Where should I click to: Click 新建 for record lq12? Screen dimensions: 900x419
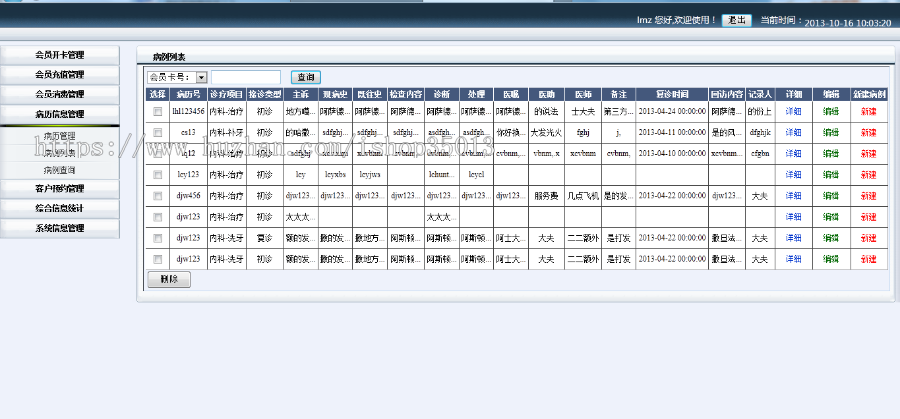click(x=869, y=154)
